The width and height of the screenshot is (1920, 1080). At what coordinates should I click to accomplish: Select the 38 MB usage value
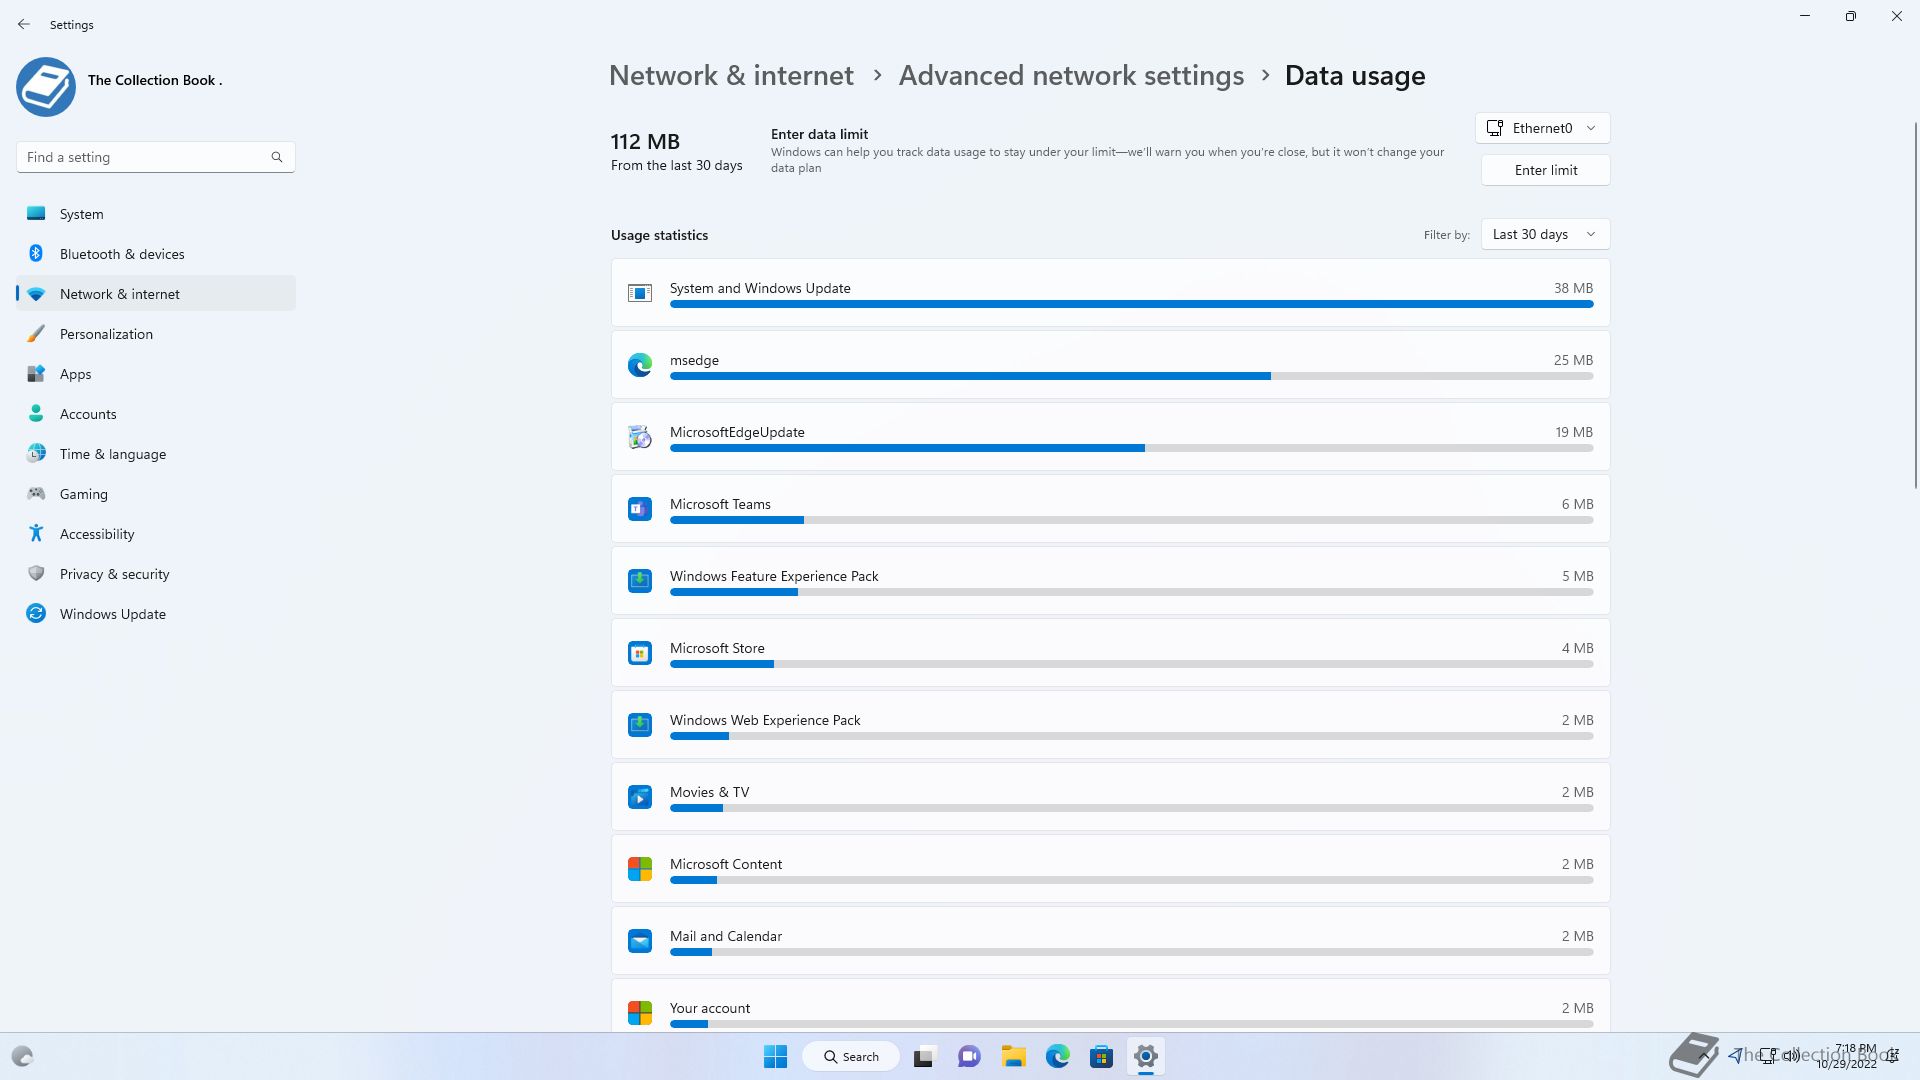tap(1573, 288)
